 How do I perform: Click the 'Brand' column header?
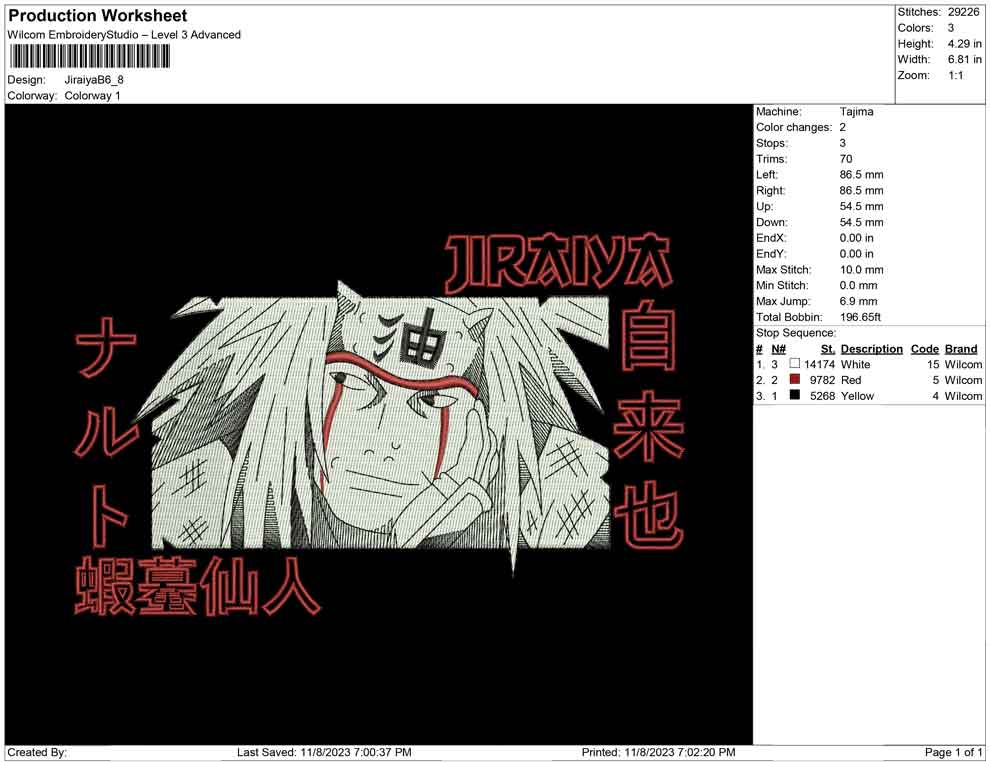961,349
